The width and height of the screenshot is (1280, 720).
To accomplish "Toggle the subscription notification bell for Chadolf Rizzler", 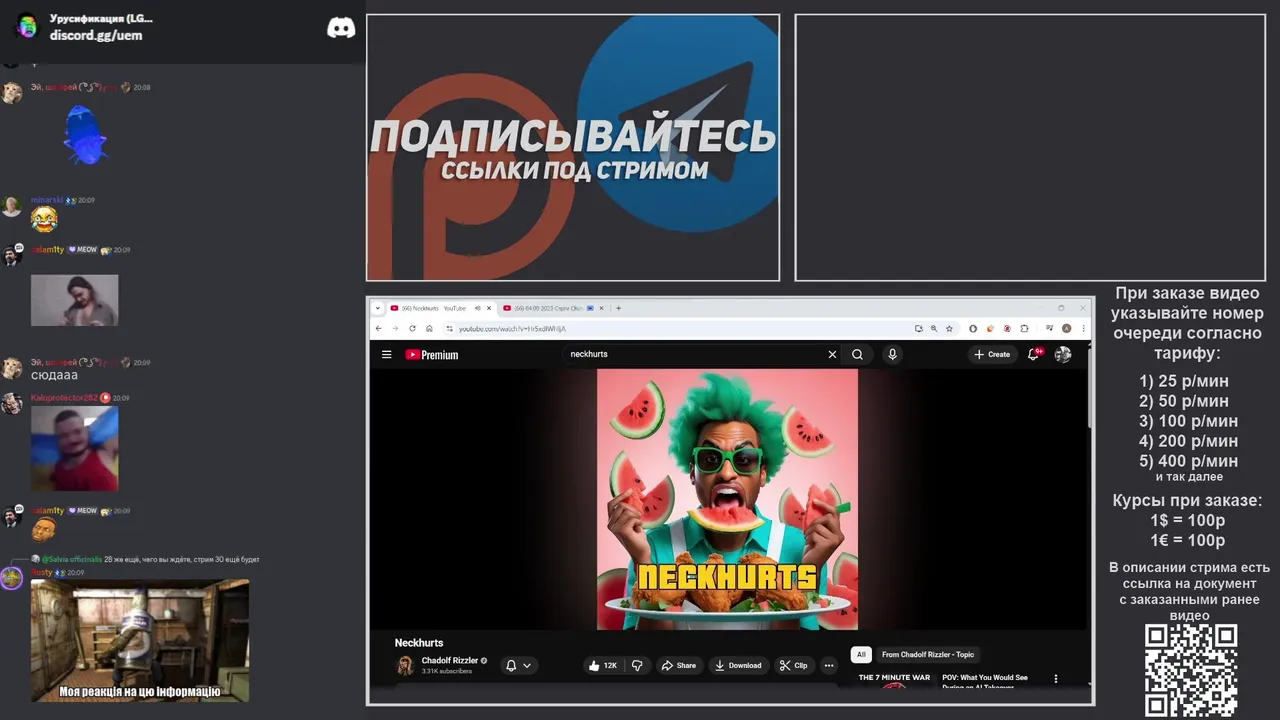I will pos(511,665).
